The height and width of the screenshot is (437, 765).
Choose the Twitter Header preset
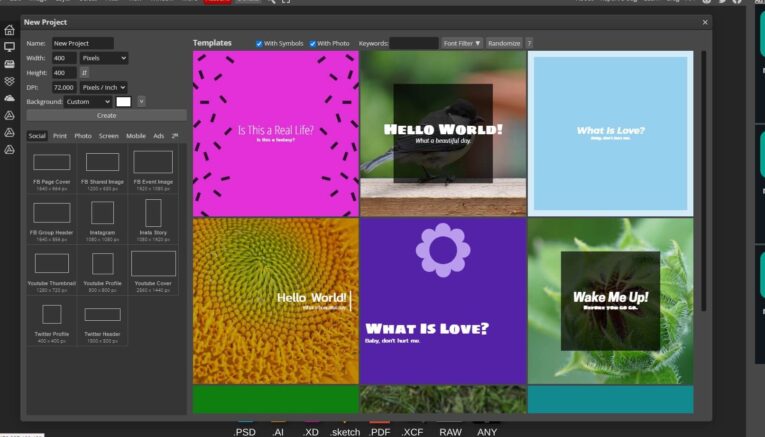pyautogui.click(x=102, y=322)
